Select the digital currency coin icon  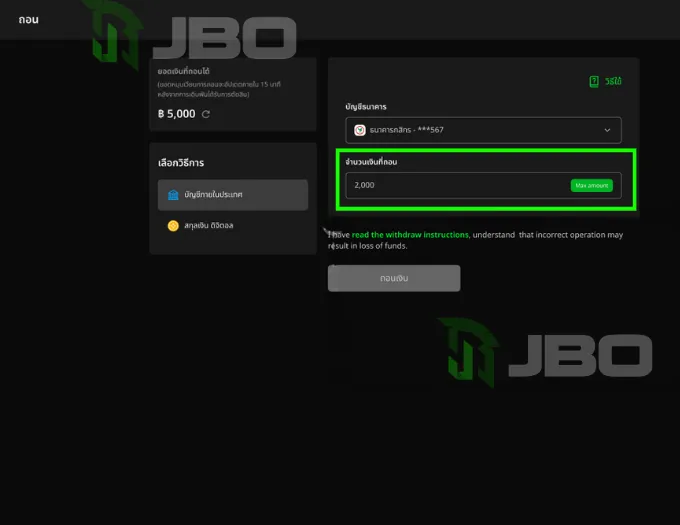(x=173, y=225)
